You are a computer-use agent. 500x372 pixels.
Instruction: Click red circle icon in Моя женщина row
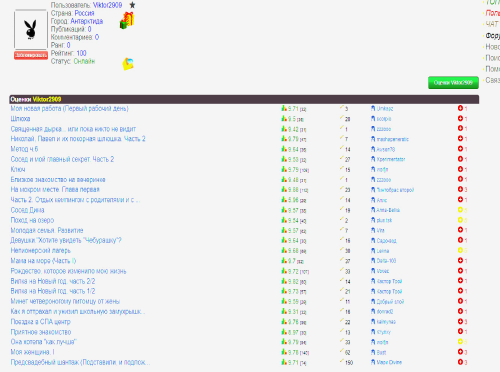[460, 352]
